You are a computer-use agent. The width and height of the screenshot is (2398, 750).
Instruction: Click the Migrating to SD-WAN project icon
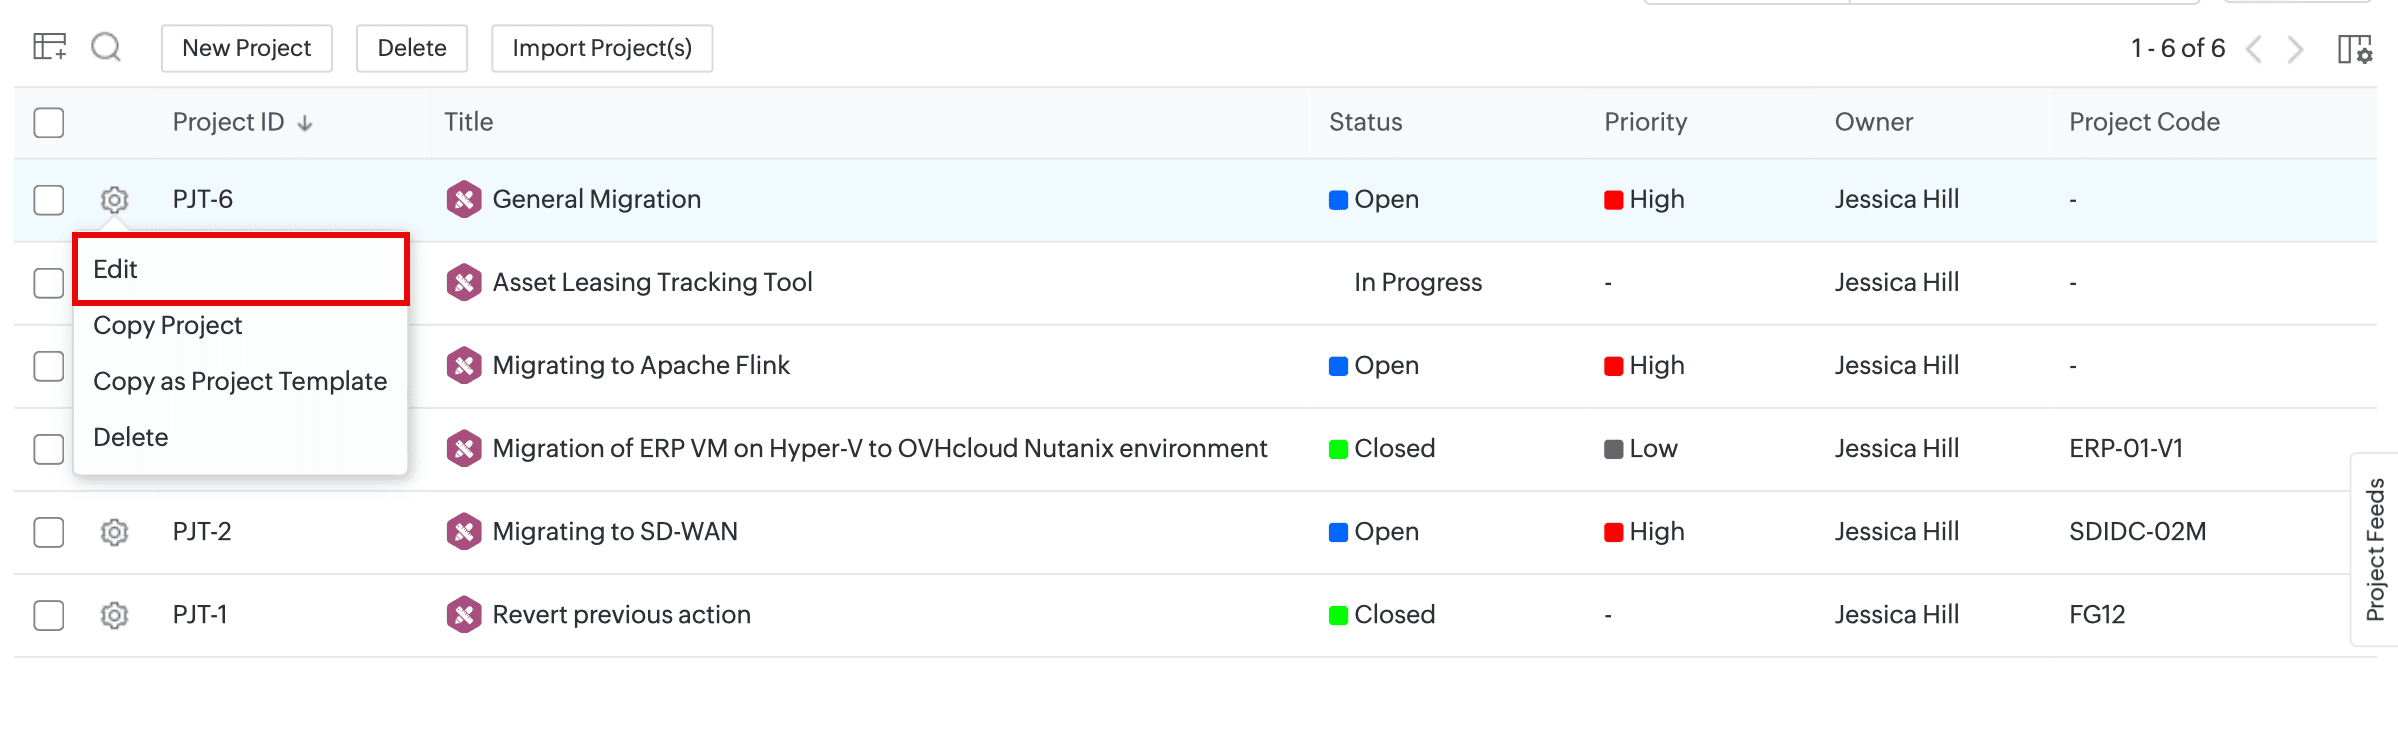(464, 532)
